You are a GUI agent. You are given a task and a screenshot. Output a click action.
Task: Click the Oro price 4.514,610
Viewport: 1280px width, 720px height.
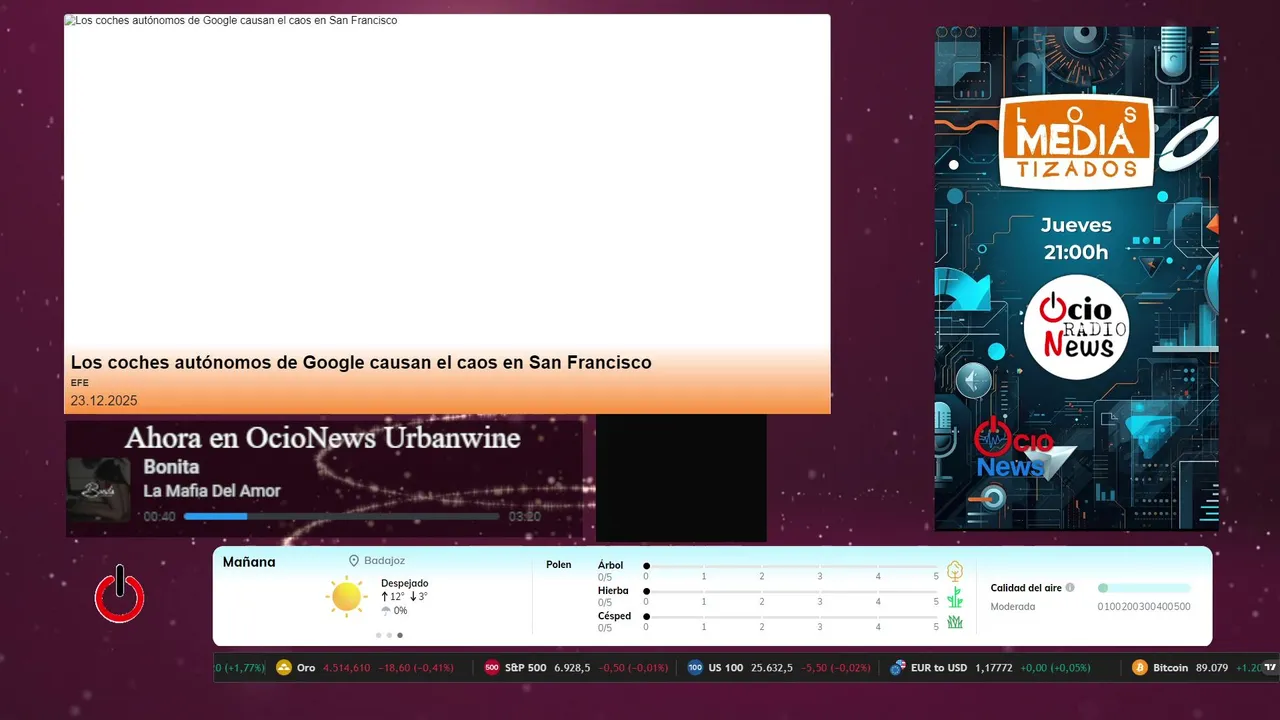pyautogui.click(x=347, y=668)
